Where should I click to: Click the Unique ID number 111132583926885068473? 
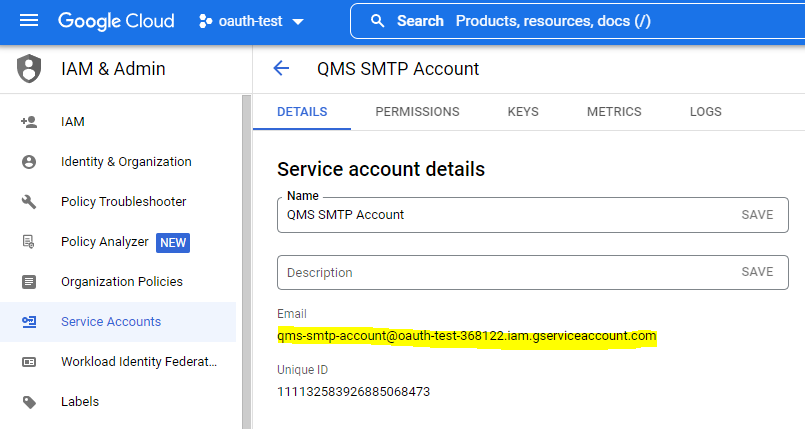click(x=353, y=392)
